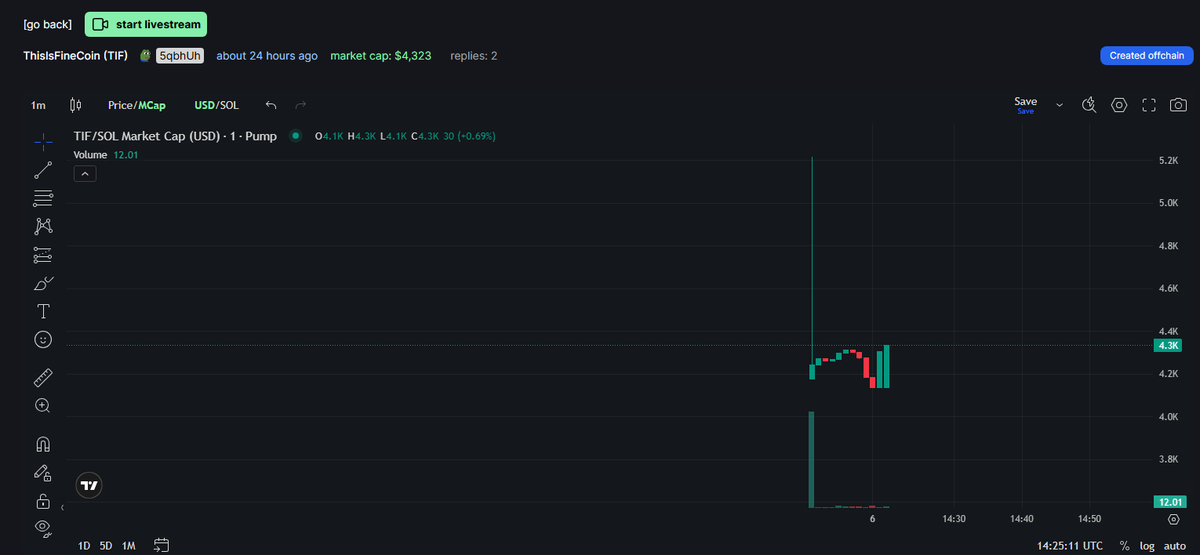Click the creator avatar beside 5qbhUh

point(146,56)
